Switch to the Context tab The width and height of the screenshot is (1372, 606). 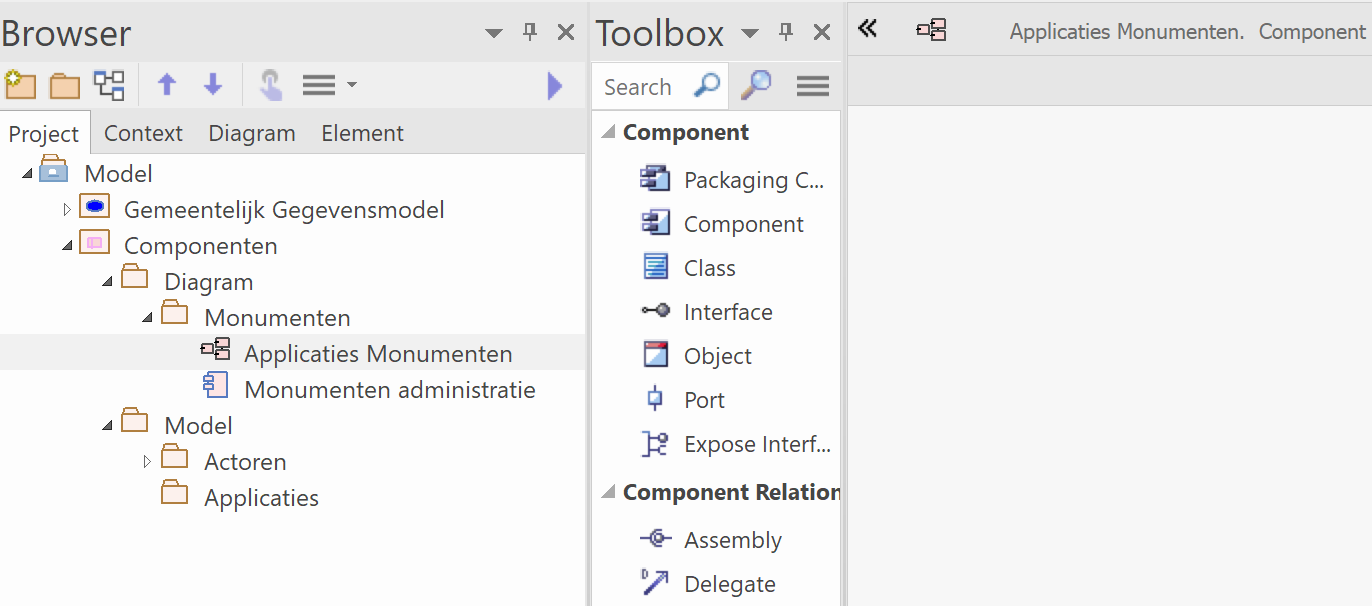click(143, 133)
